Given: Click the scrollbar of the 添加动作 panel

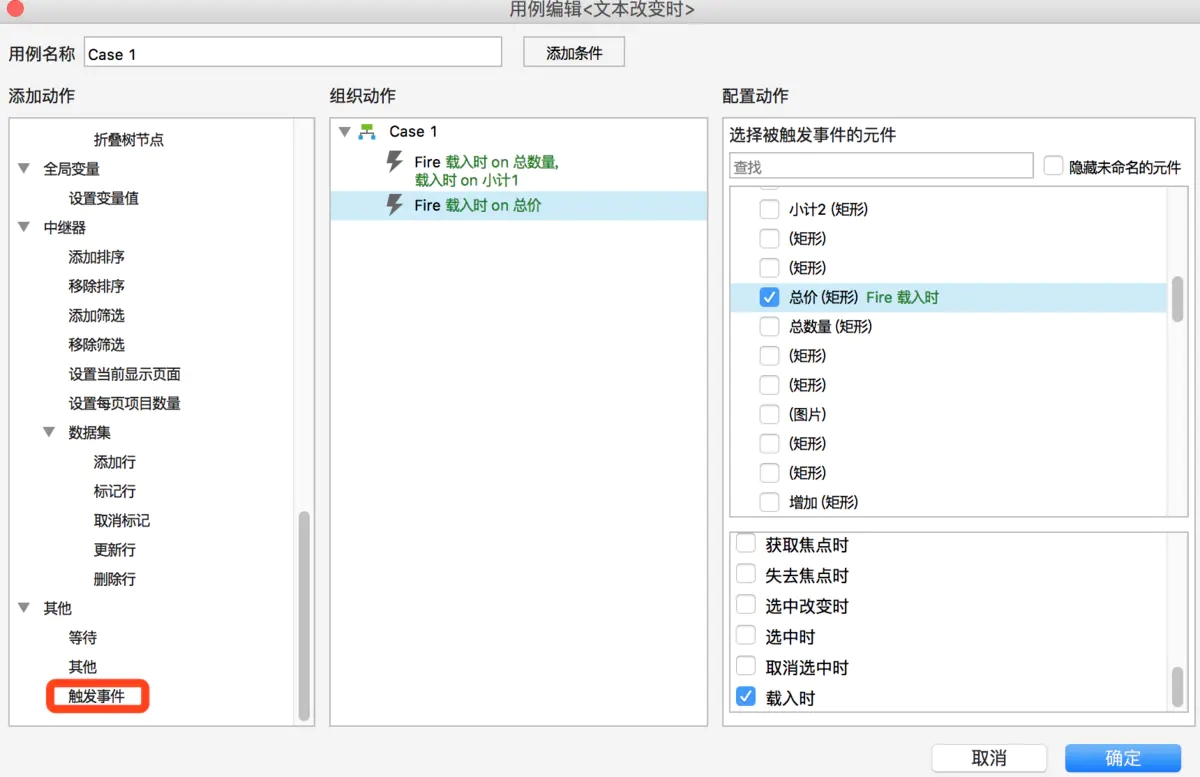Looking at the screenshot, I should click(305, 600).
